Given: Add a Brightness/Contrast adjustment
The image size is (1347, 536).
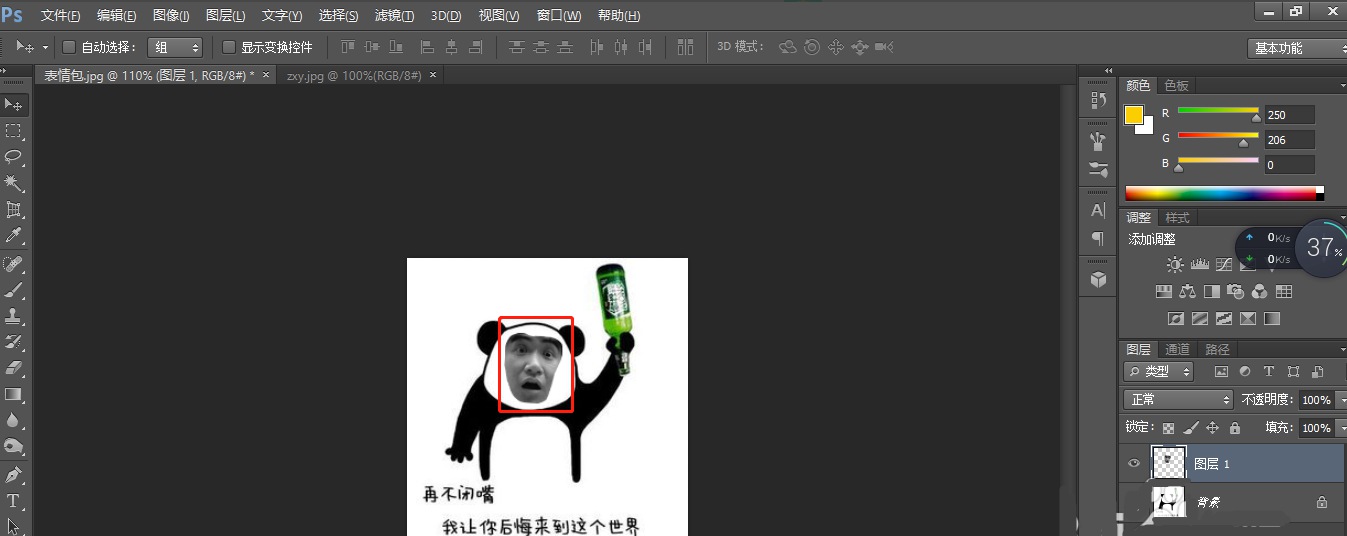Looking at the screenshot, I should 1175,265.
